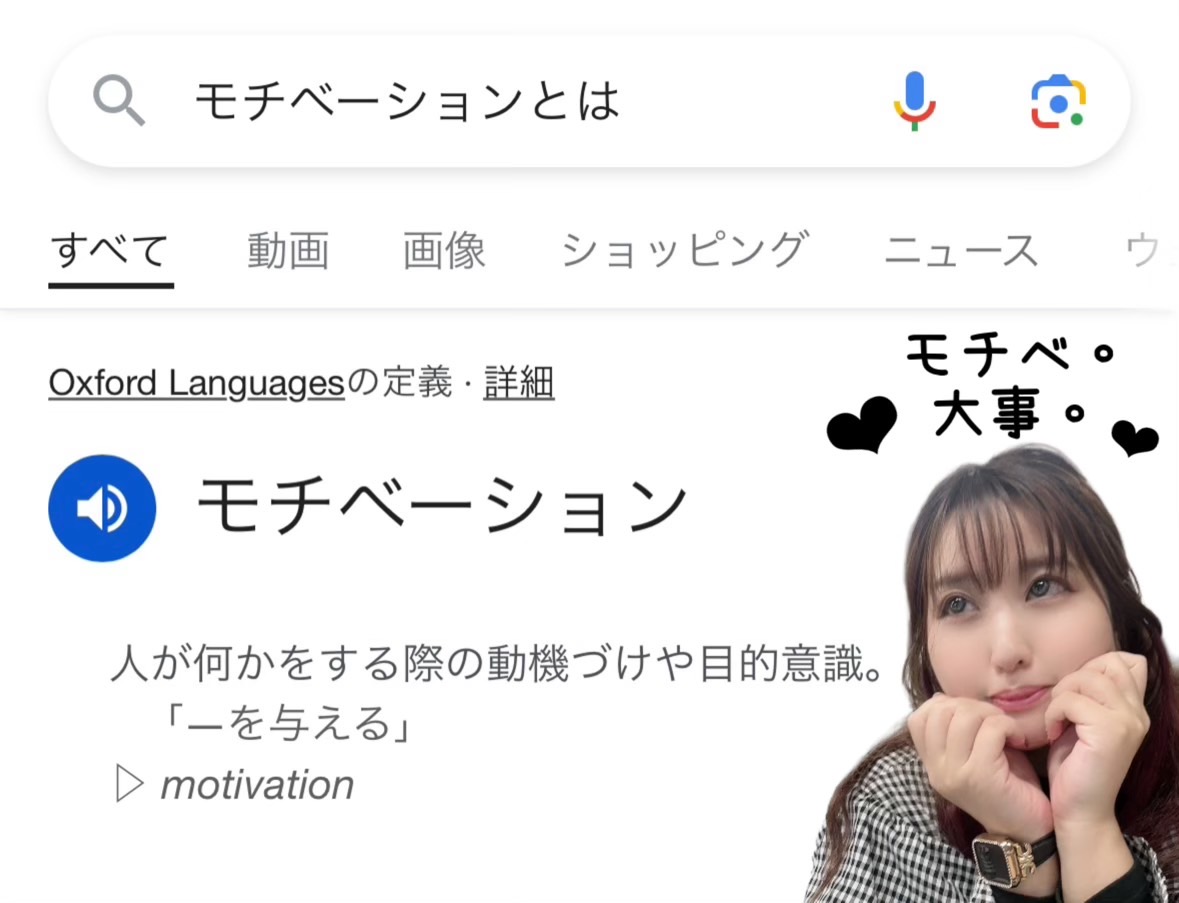Expand the motivation word origin triangle

(129, 784)
